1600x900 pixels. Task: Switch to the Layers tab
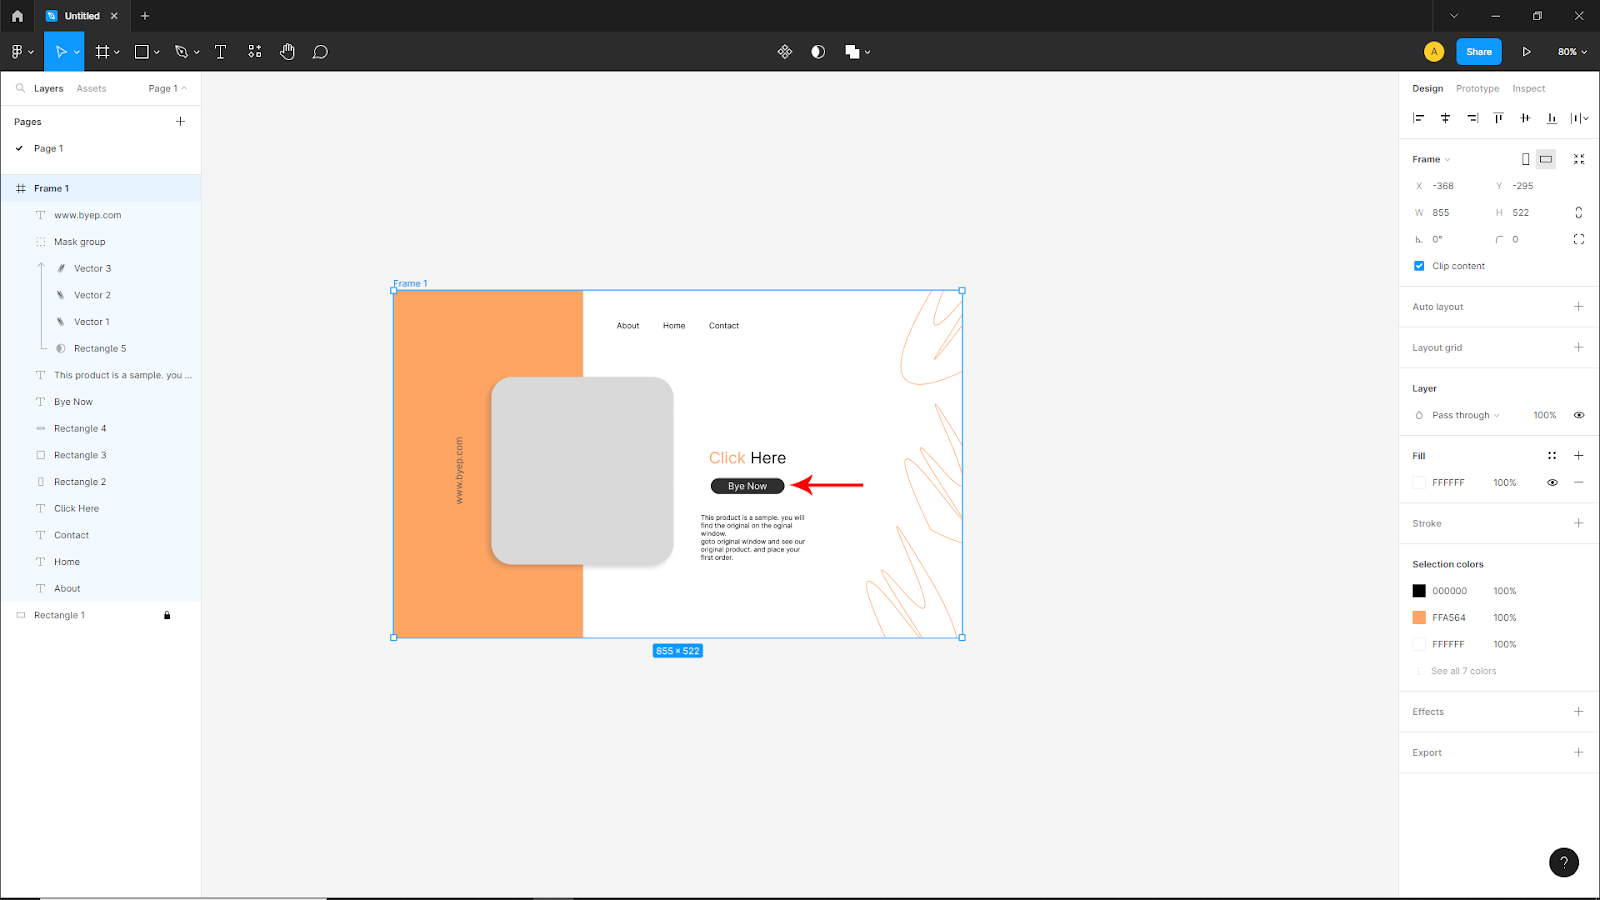click(x=48, y=88)
